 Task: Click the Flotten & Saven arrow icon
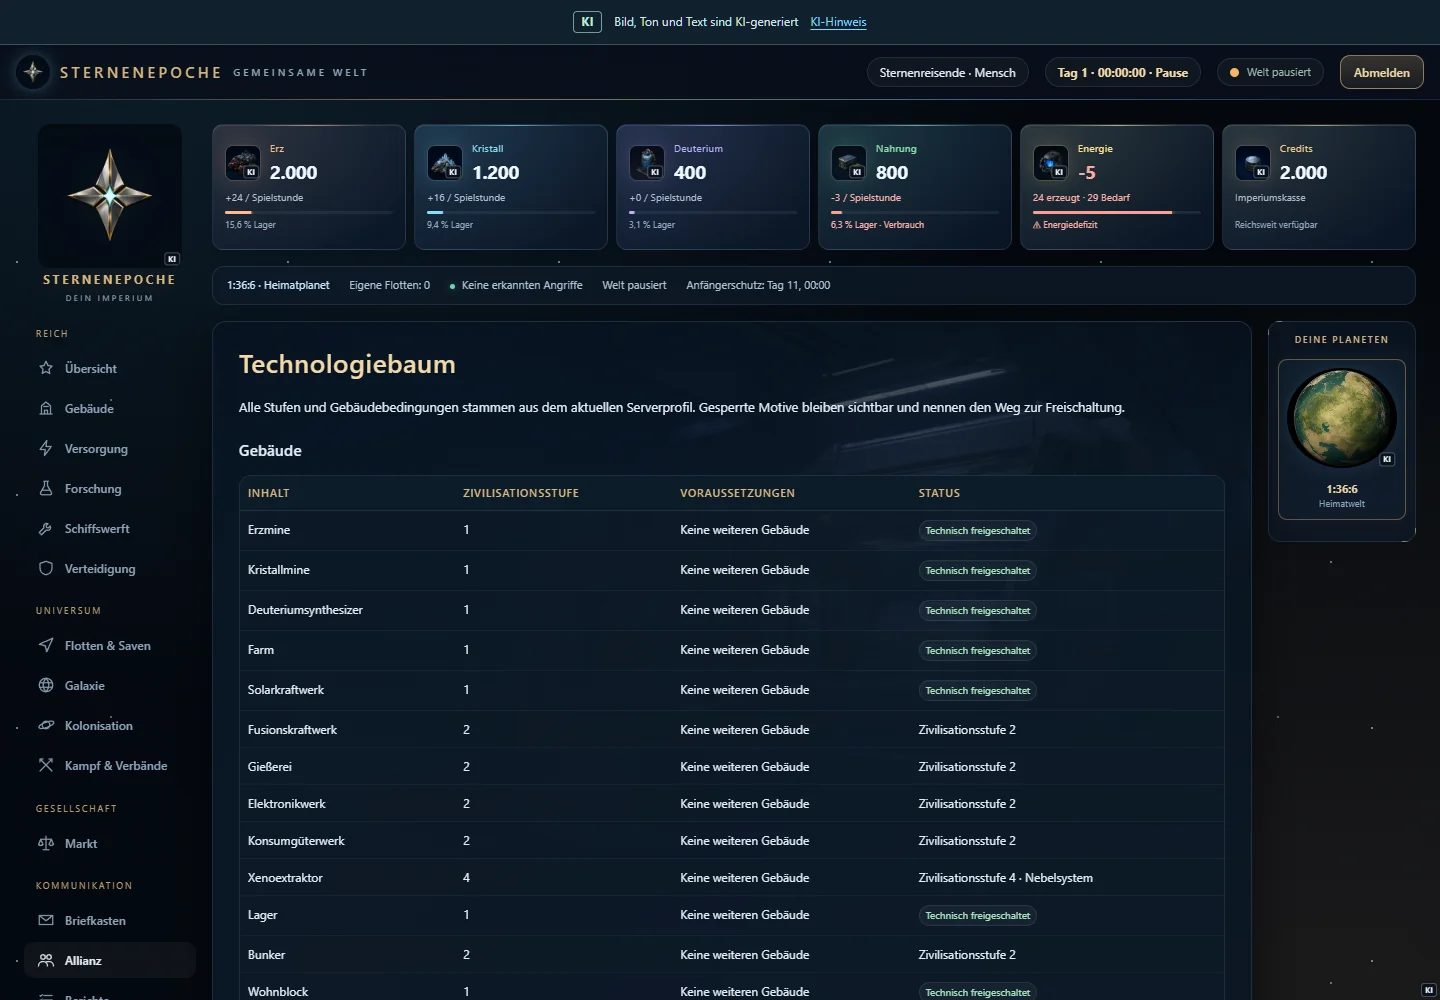(x=46, y=645)
